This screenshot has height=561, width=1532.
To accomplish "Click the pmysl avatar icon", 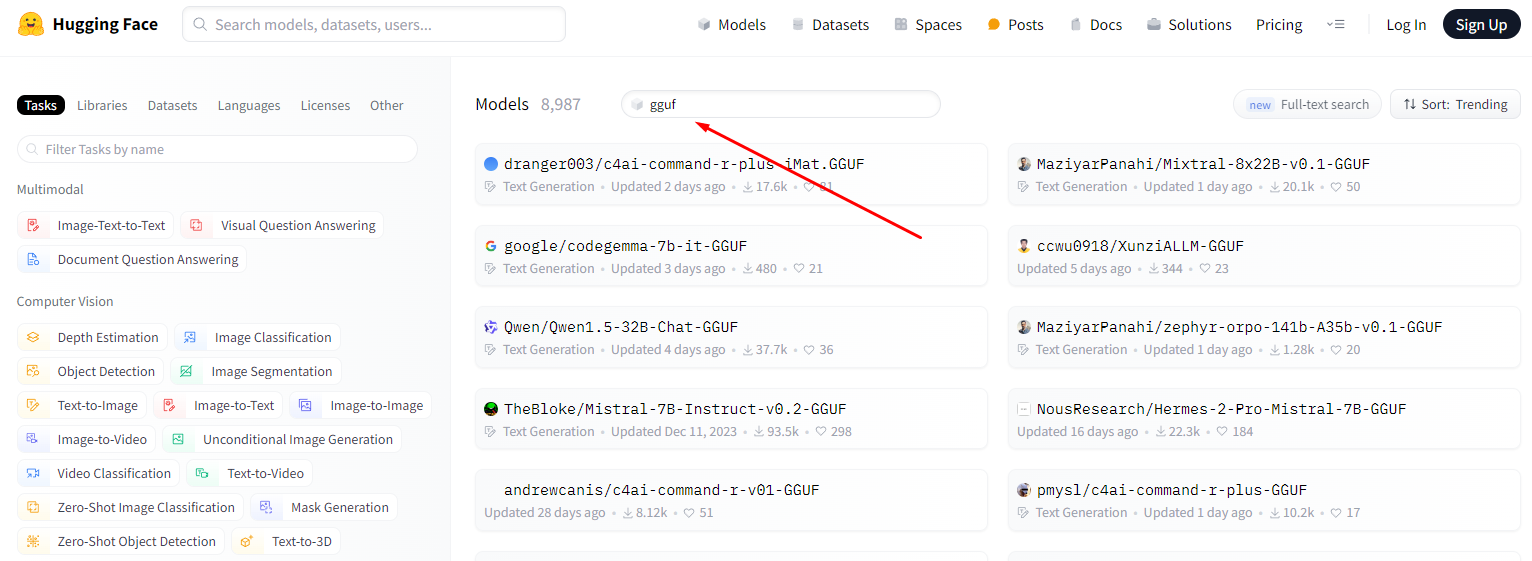I will pos(1024,490).
